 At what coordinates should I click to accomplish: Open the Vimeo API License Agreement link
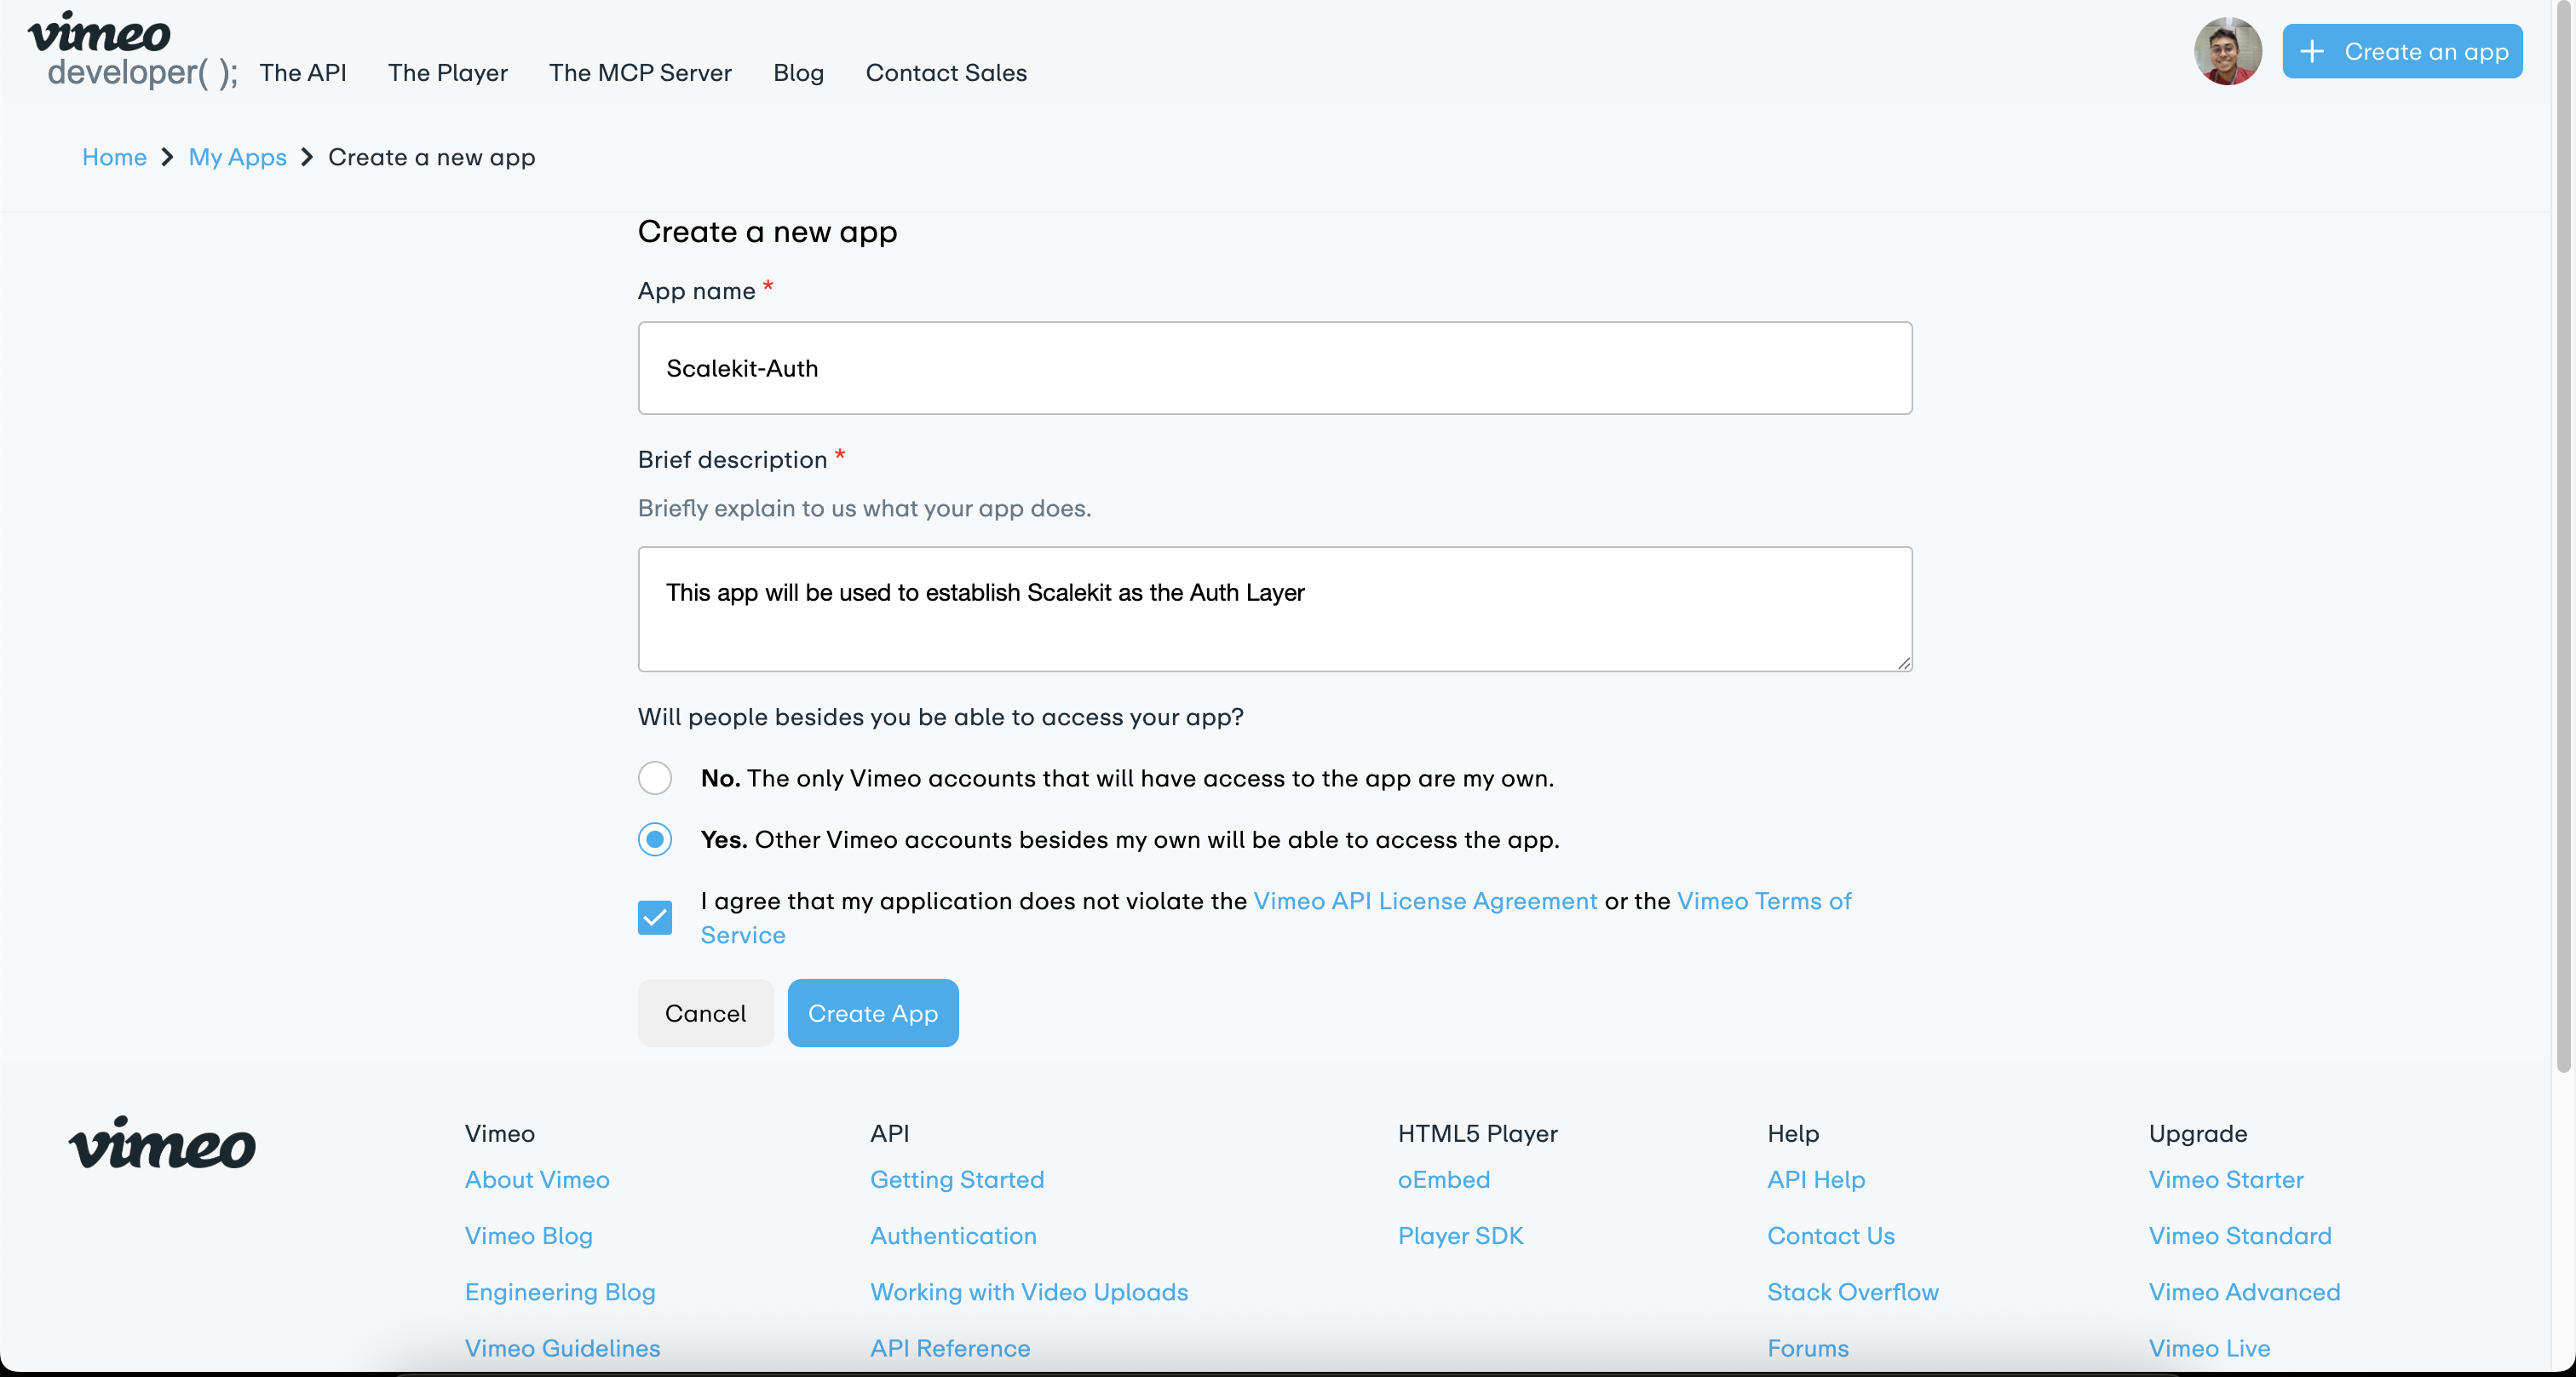pos(1426,901)
